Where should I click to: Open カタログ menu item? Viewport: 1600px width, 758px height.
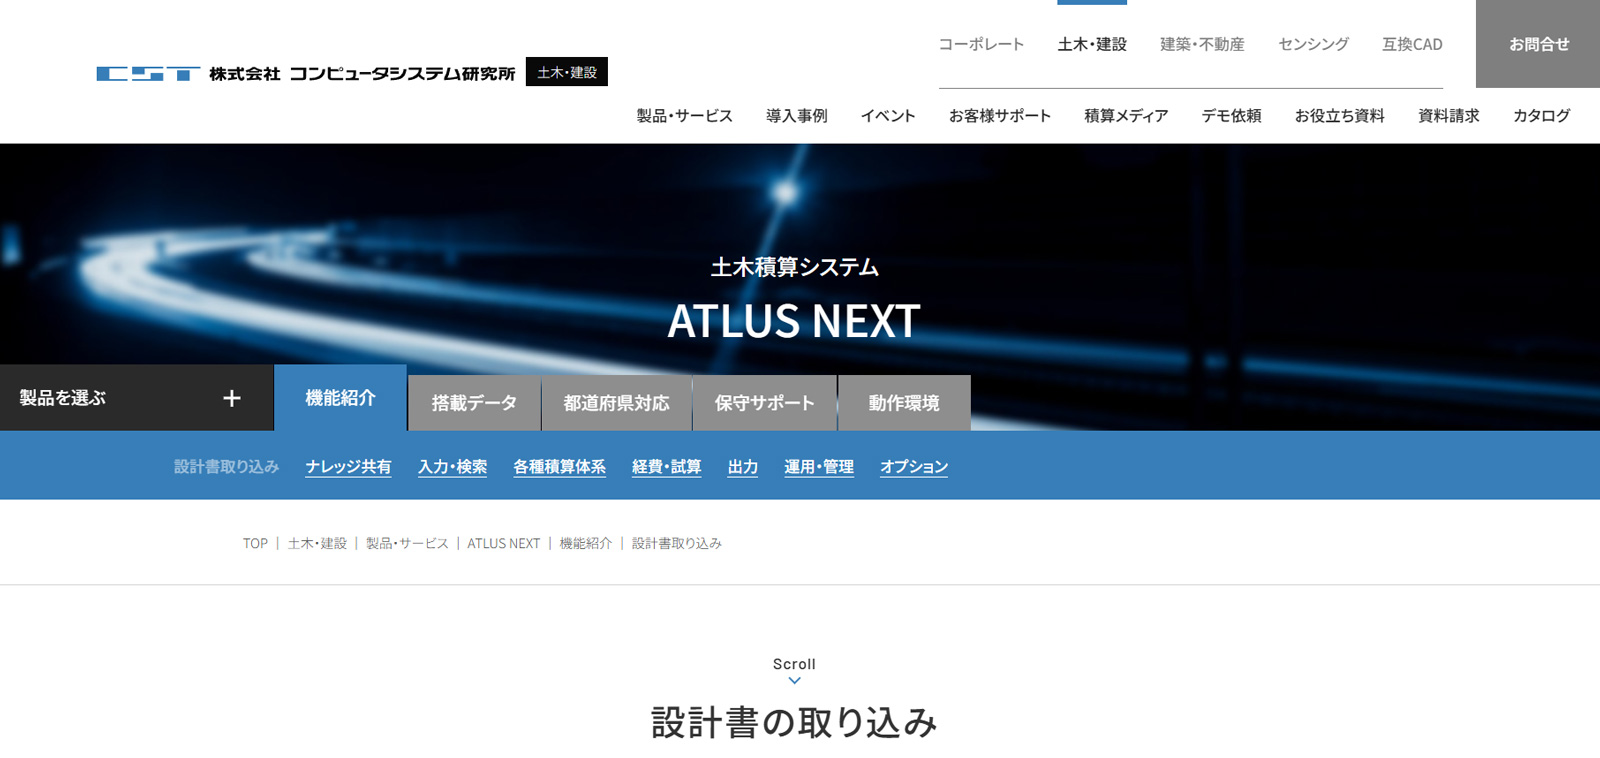[x=1541, y=116]
